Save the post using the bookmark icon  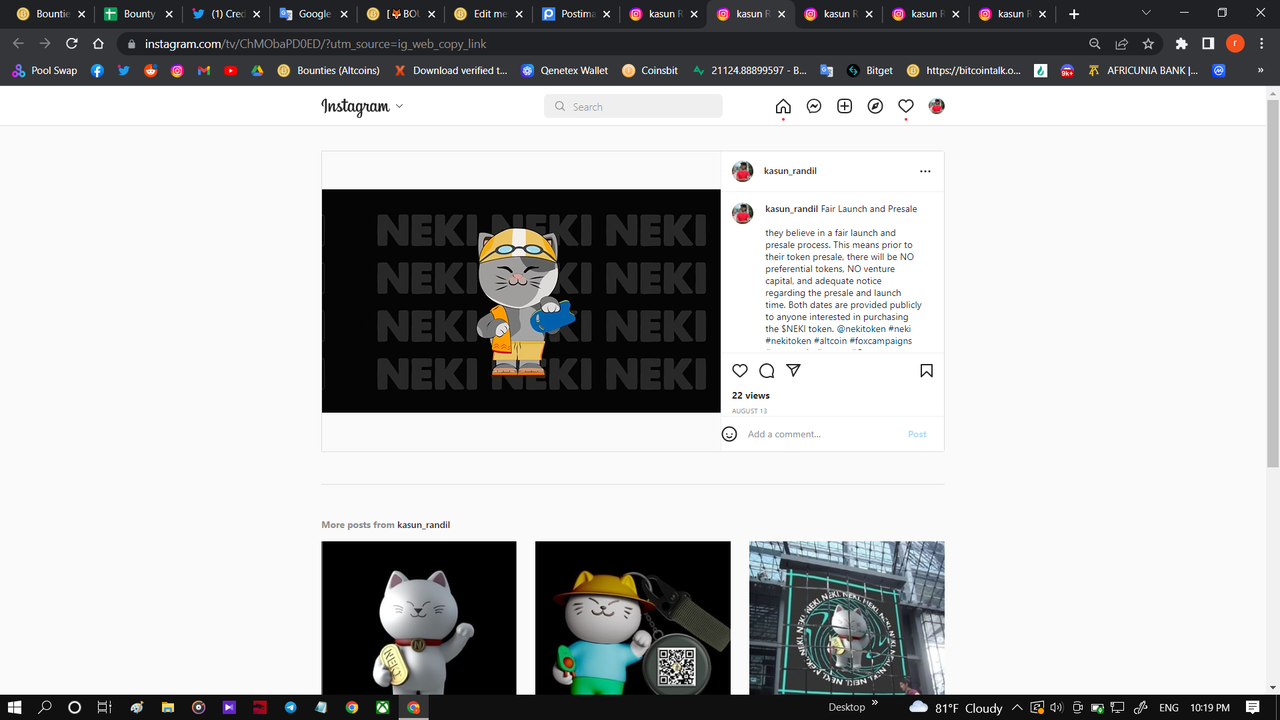[x=926, y=370]
